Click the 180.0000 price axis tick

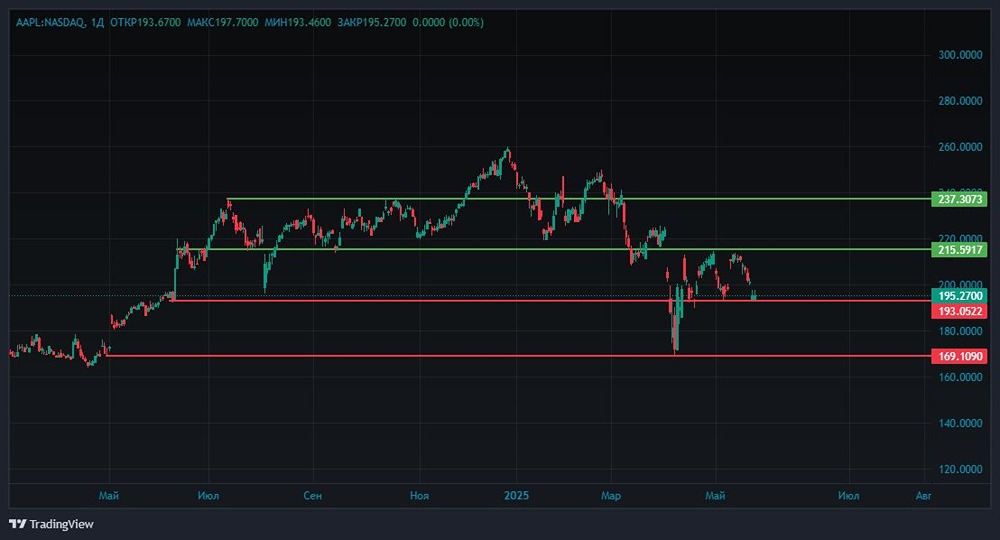coord(960,331)
